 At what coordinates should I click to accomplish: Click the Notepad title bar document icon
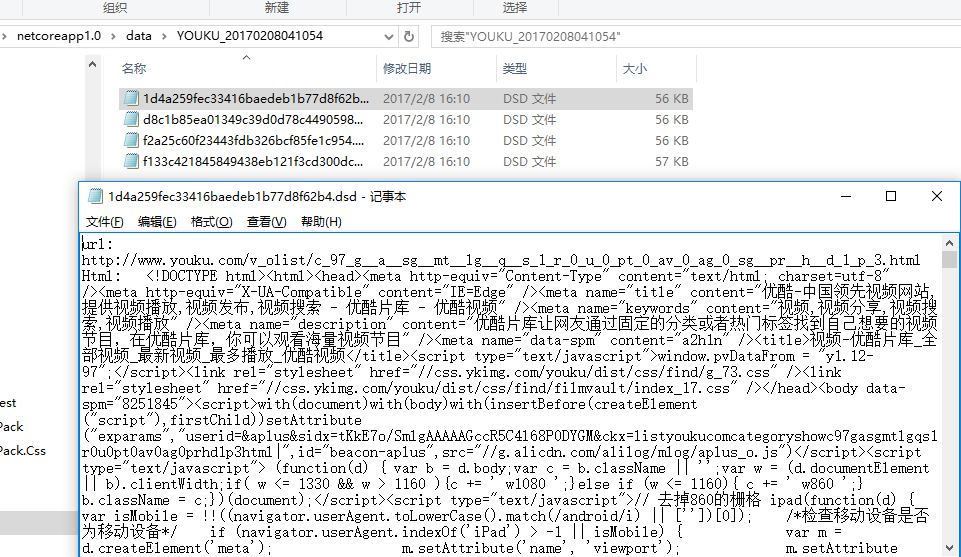coord(95,196)
